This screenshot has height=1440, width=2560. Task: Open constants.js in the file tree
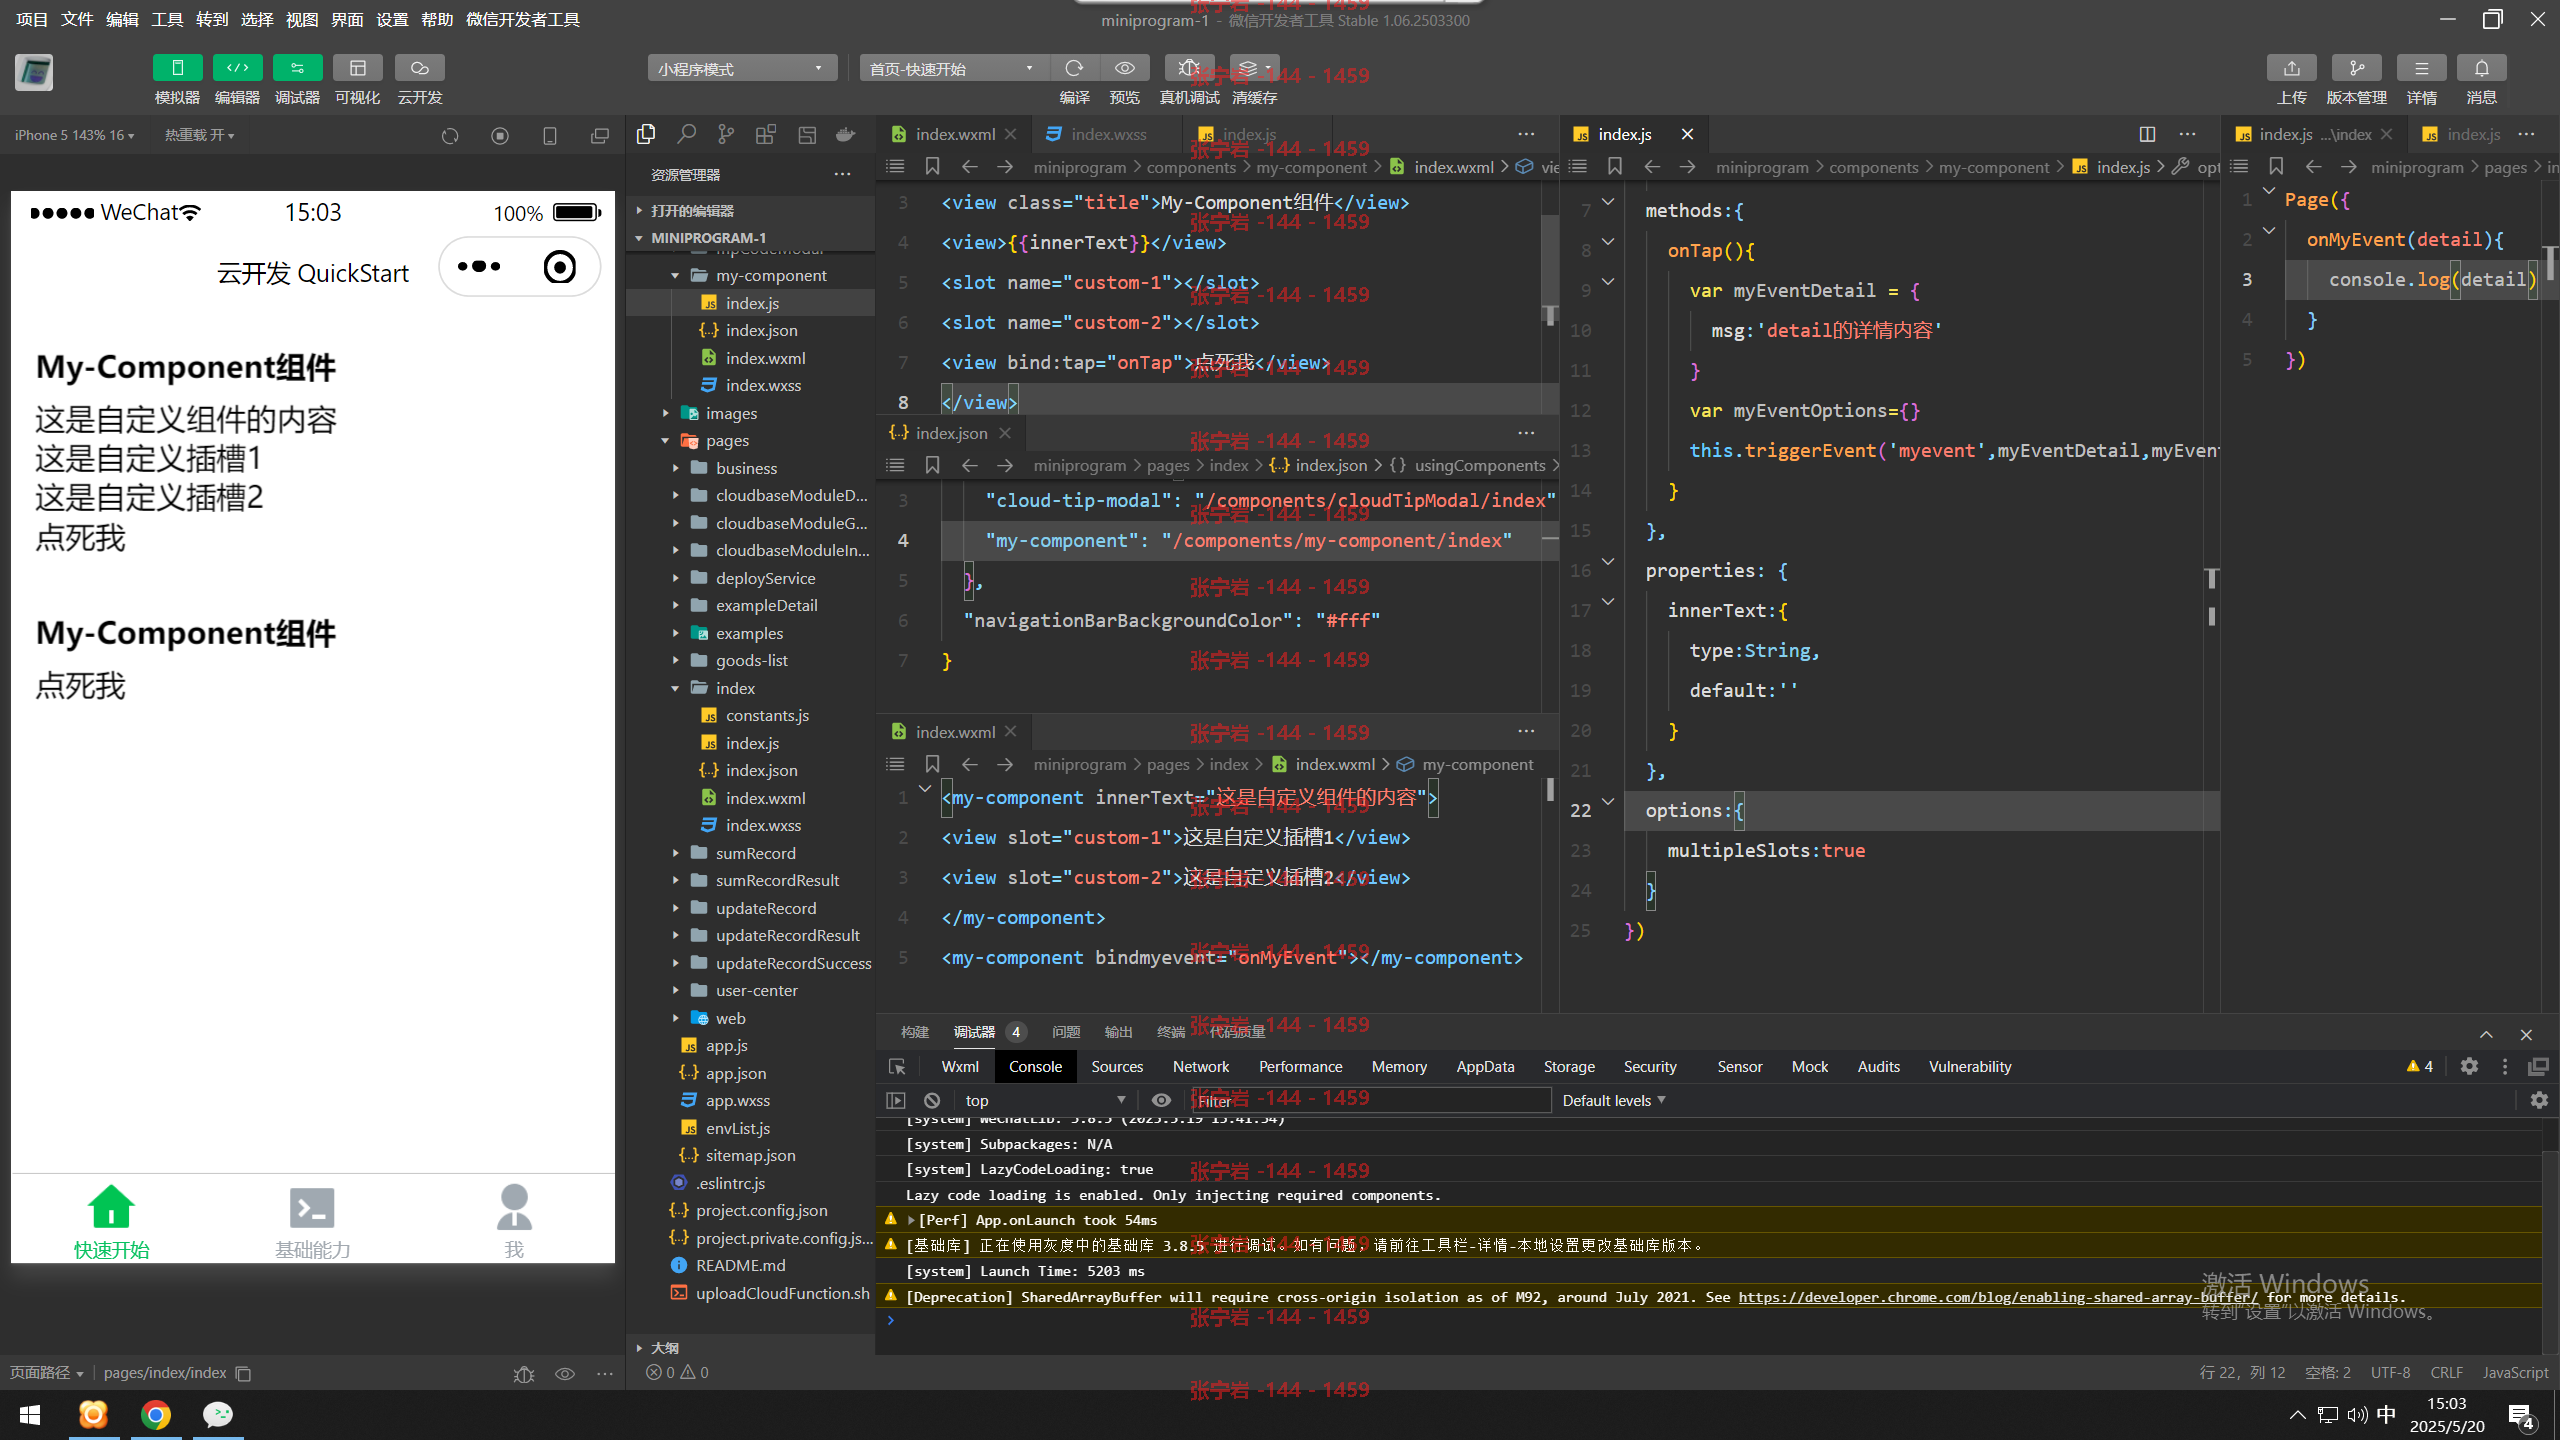[766, 715]
